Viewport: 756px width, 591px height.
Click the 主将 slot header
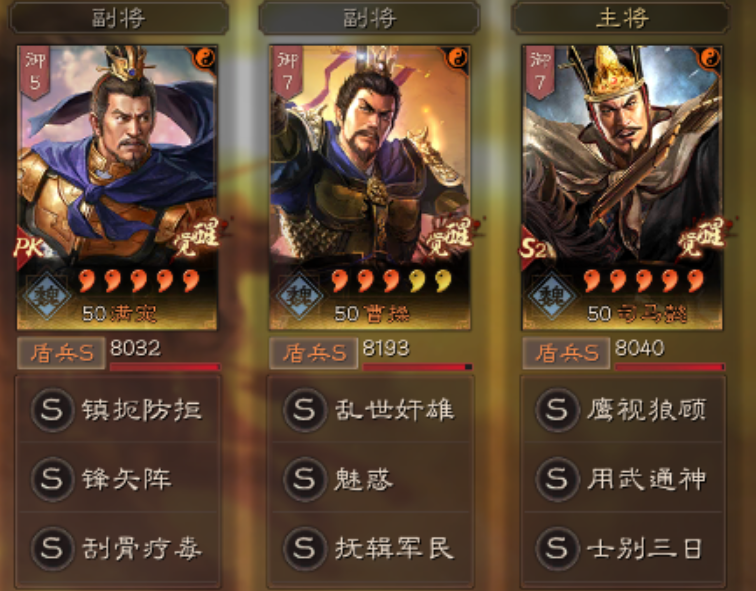(621, 18)
